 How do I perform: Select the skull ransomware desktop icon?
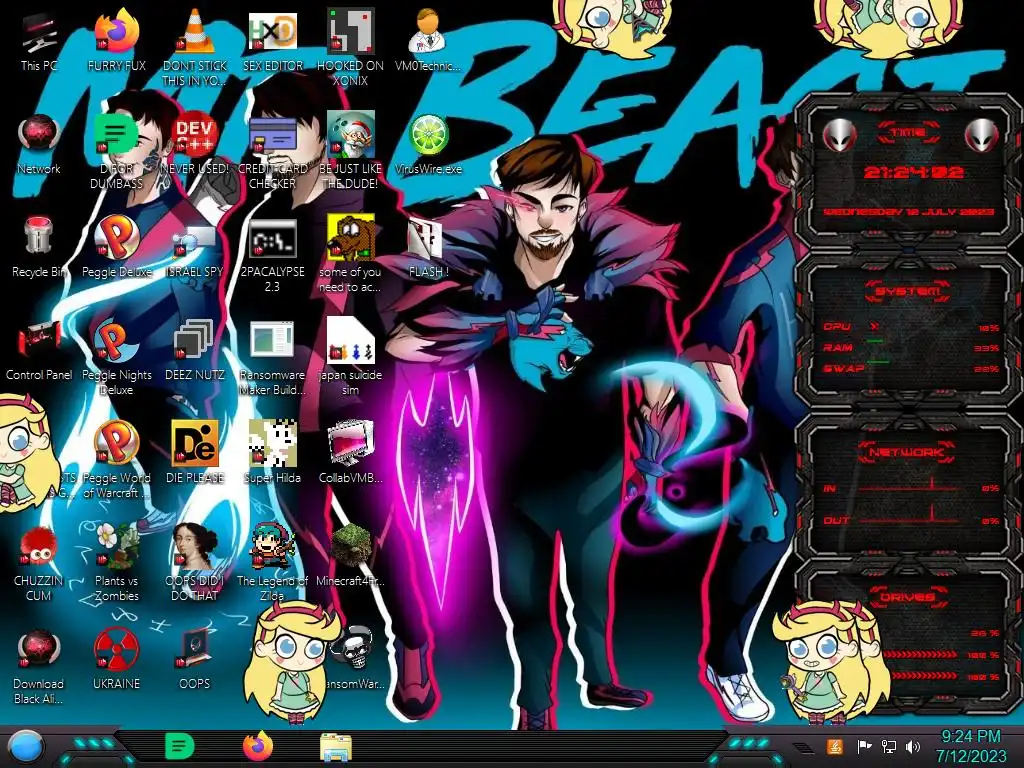[353, 656]
